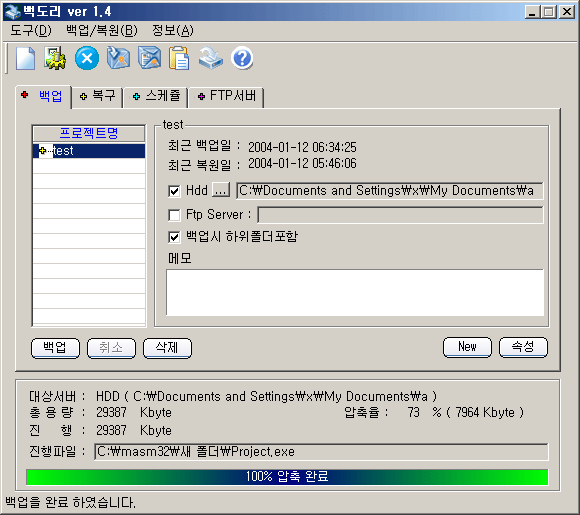
Task: Click inside the 메모 text area
Action: [x=355, y=293]
